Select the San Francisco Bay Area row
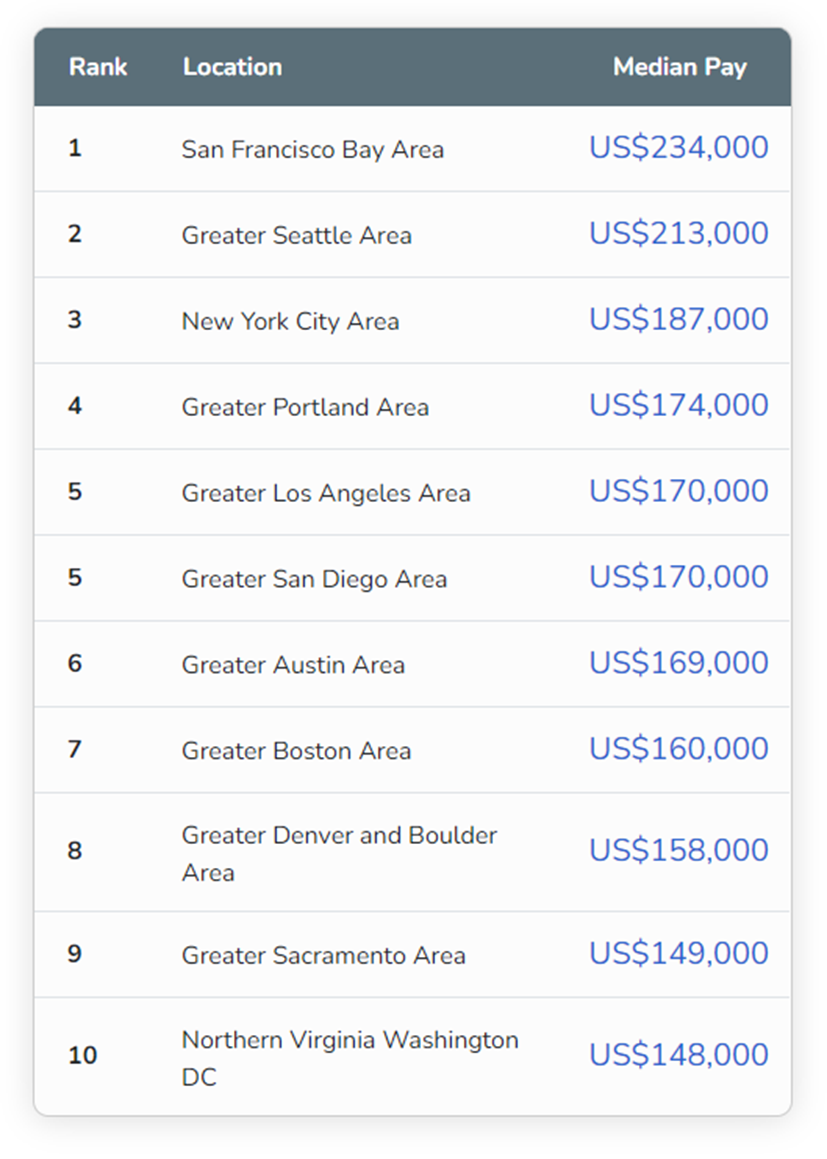 coord(312,150)
